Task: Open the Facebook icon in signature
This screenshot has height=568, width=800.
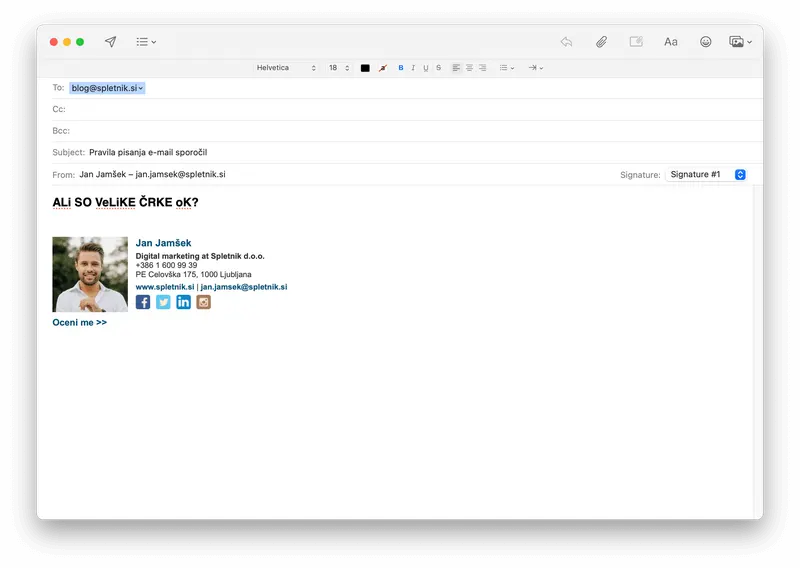Action: click(x=143, y=302)
